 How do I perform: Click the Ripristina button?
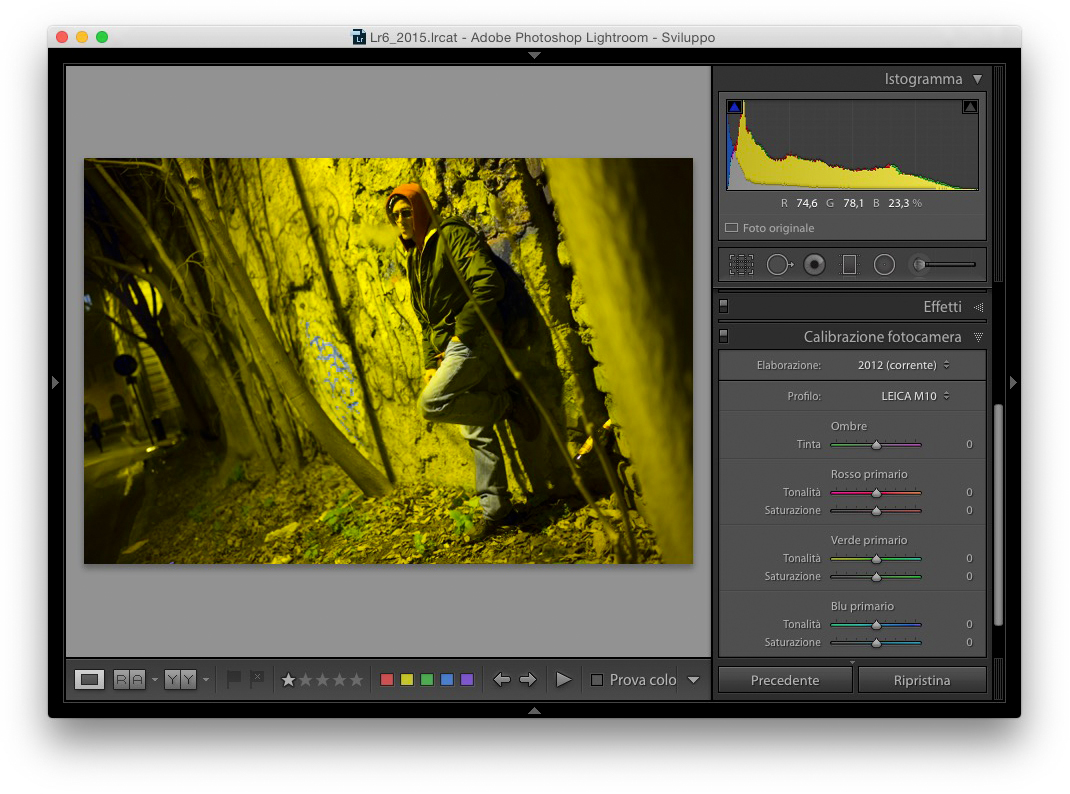click(x=922, y=680)
